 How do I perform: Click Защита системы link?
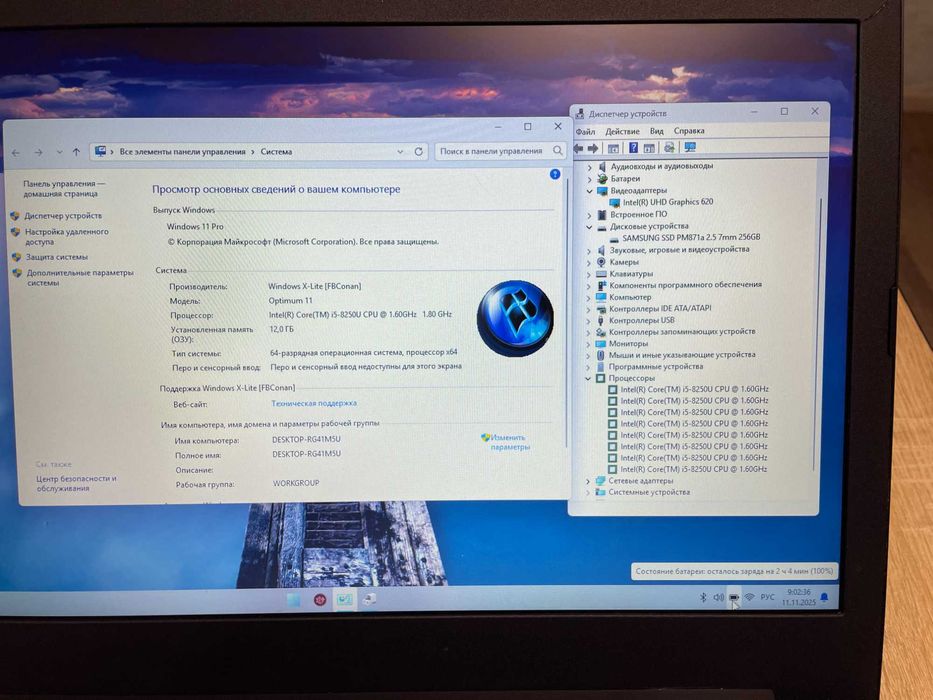coord(57,257)
